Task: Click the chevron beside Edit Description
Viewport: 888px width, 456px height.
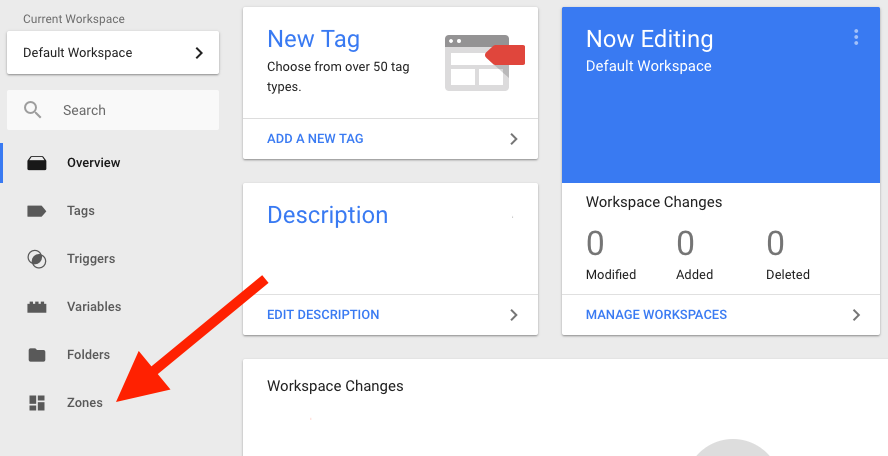Action: click(x=514, y=315)
